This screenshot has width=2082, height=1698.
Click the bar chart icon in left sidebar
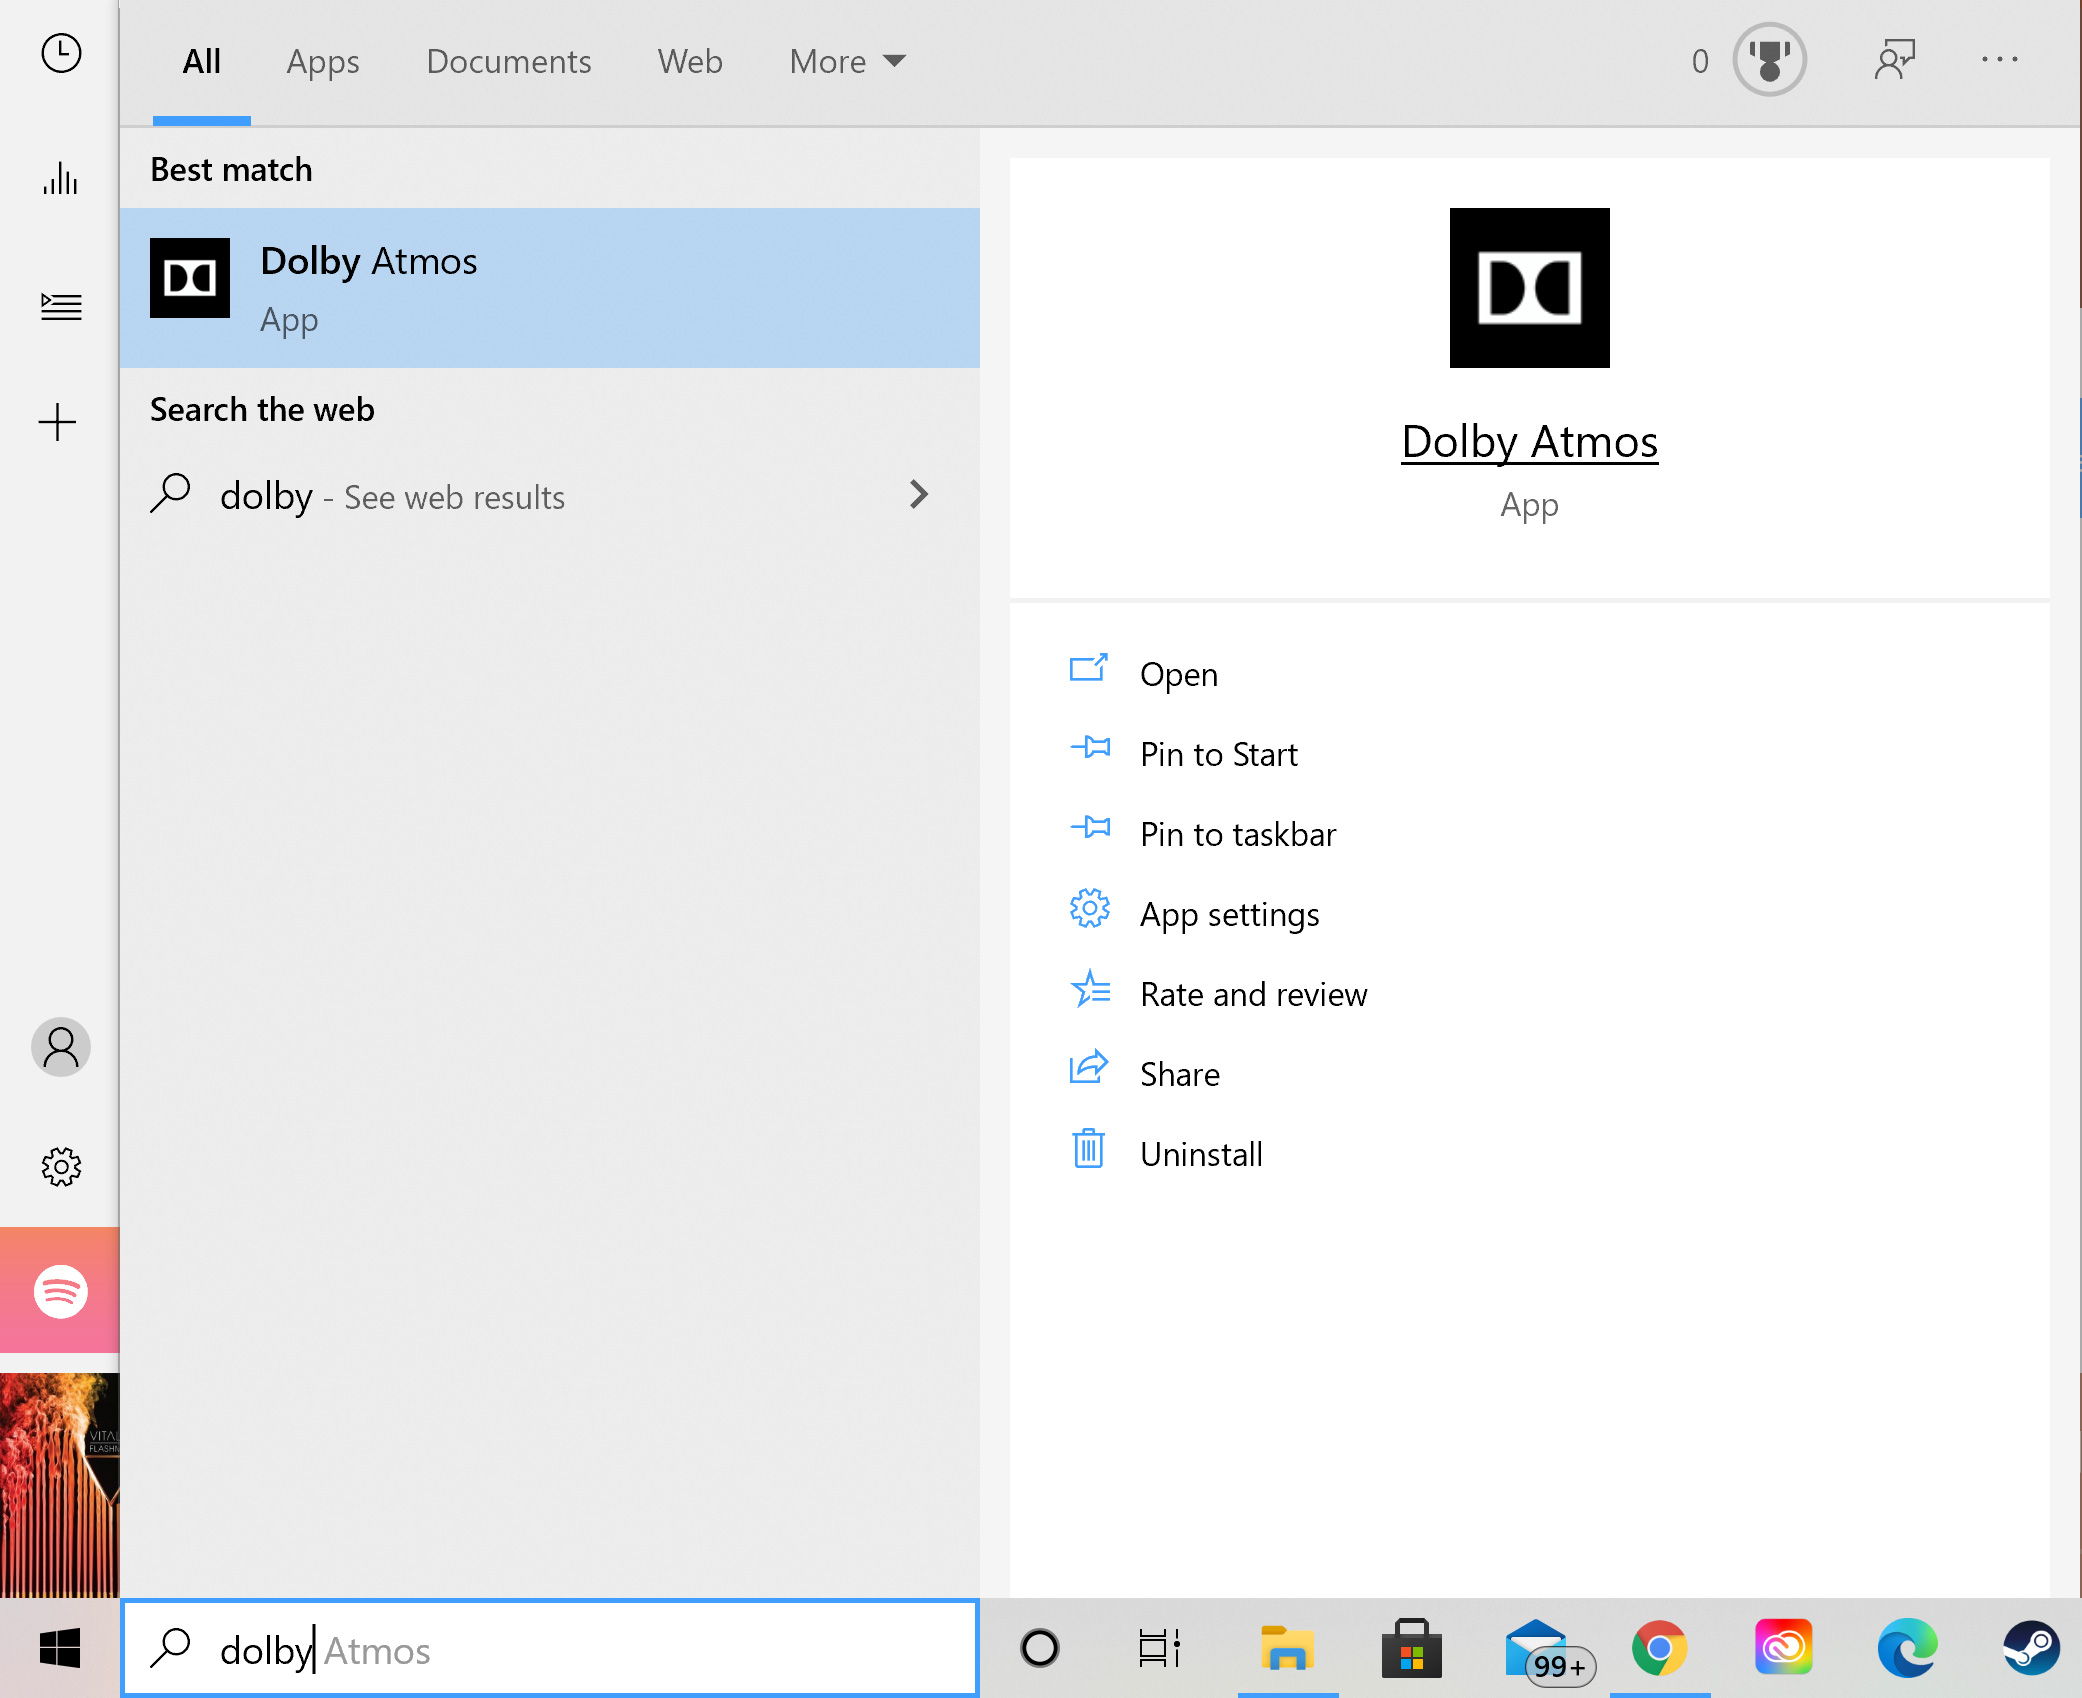(61, 179)
